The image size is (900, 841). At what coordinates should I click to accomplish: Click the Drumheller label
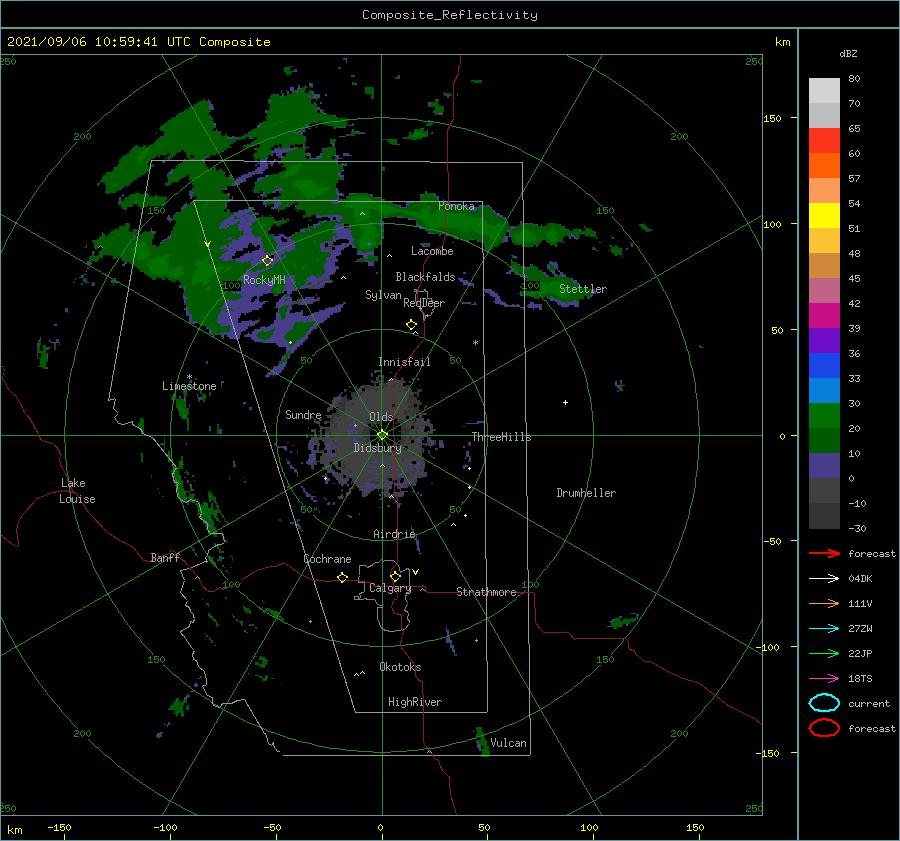pos(586,493)
